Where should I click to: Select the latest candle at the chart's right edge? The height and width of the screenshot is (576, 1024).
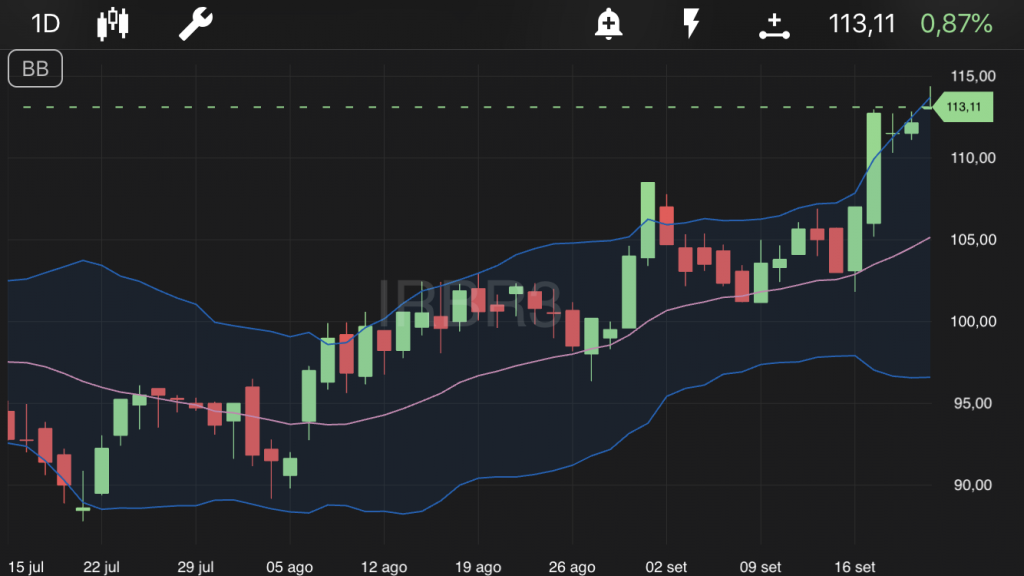coord(930,99)
